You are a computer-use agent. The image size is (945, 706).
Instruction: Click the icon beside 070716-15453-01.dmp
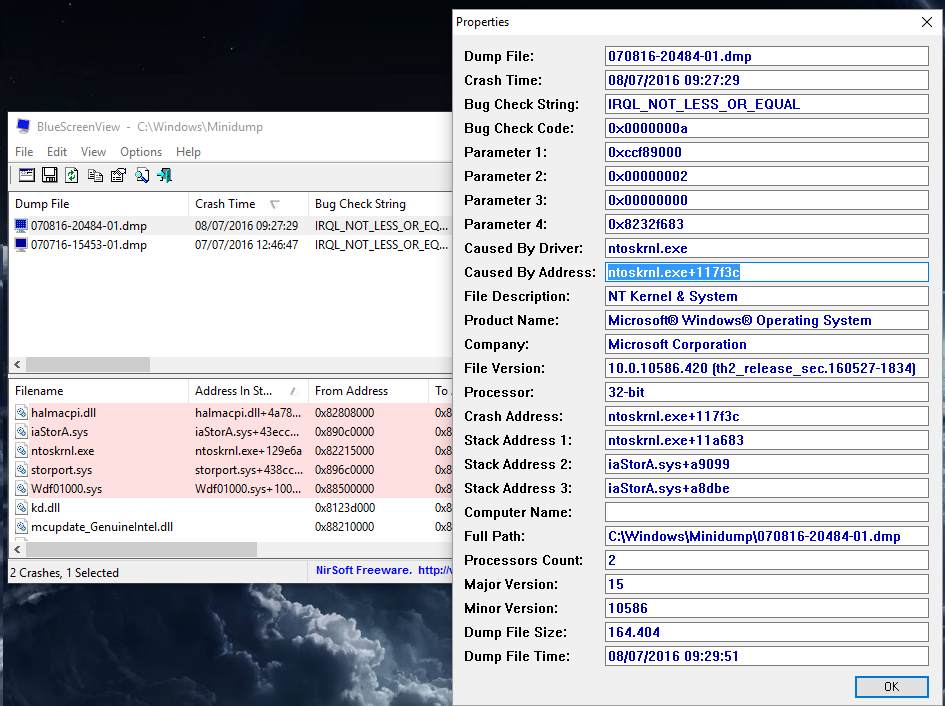pyautogui.click(x=21, y=245)
